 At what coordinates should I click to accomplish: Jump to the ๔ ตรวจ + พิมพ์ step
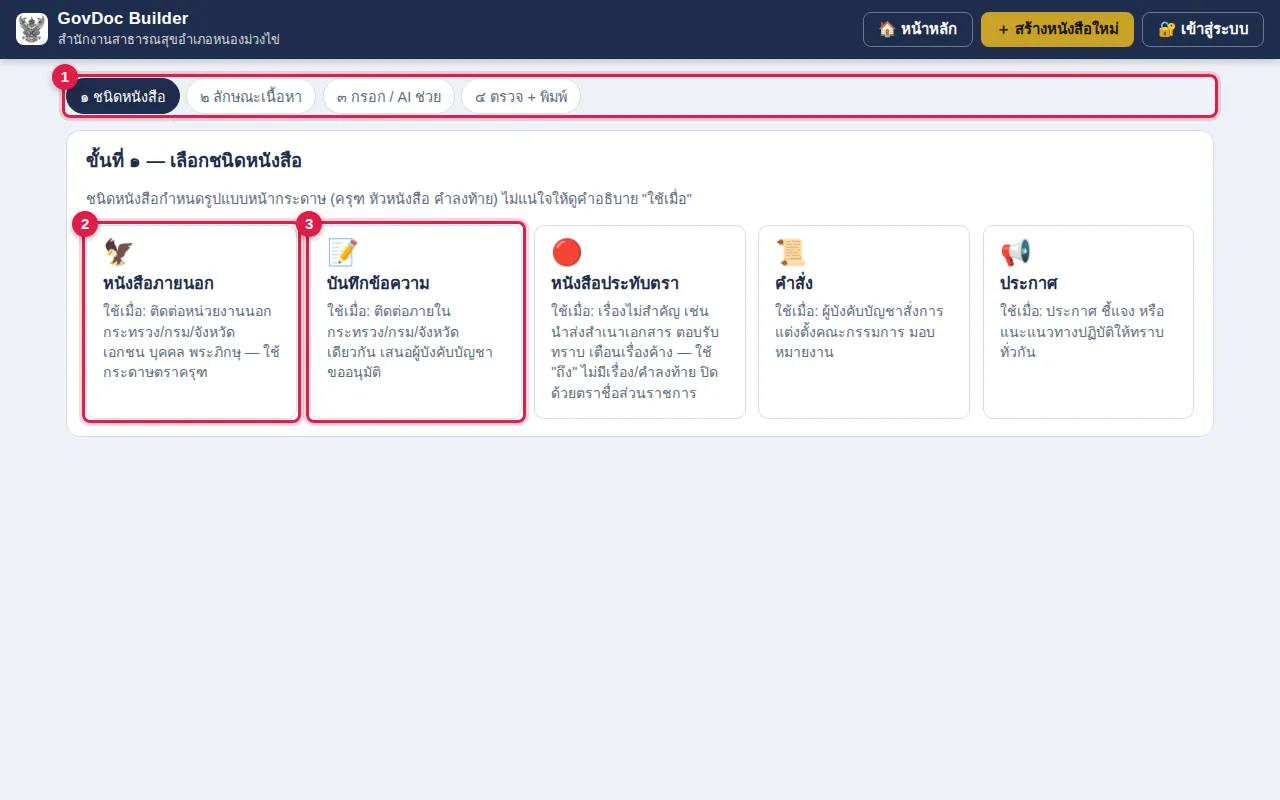(521, 97)
